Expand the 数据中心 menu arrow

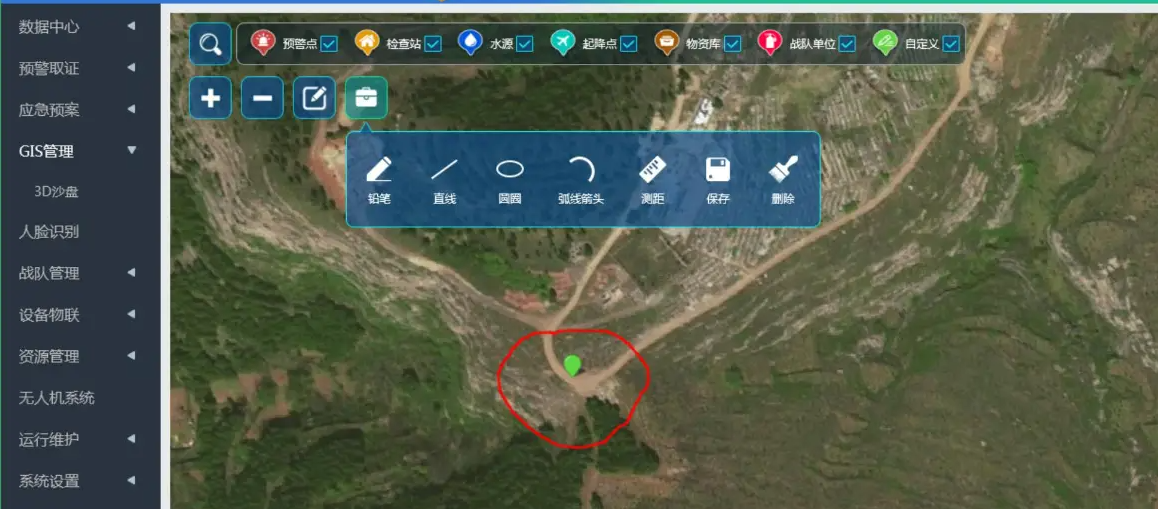pos(131,26)
